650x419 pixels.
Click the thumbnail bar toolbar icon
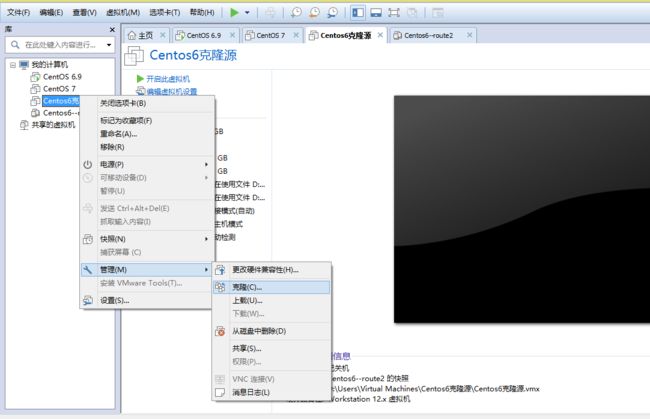pyautogui.click(x=376, y=12)
